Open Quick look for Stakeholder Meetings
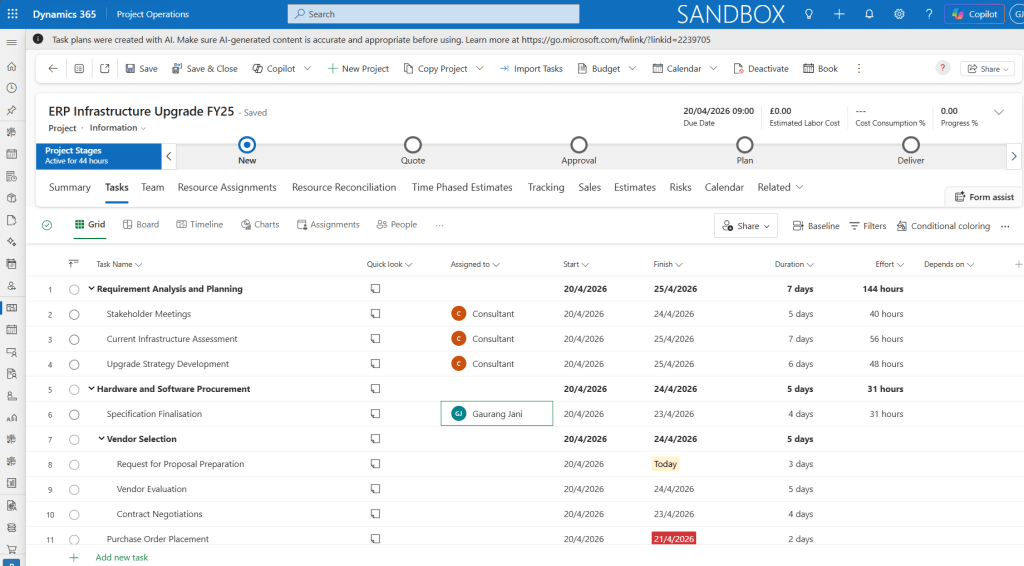 pos(376,313)
